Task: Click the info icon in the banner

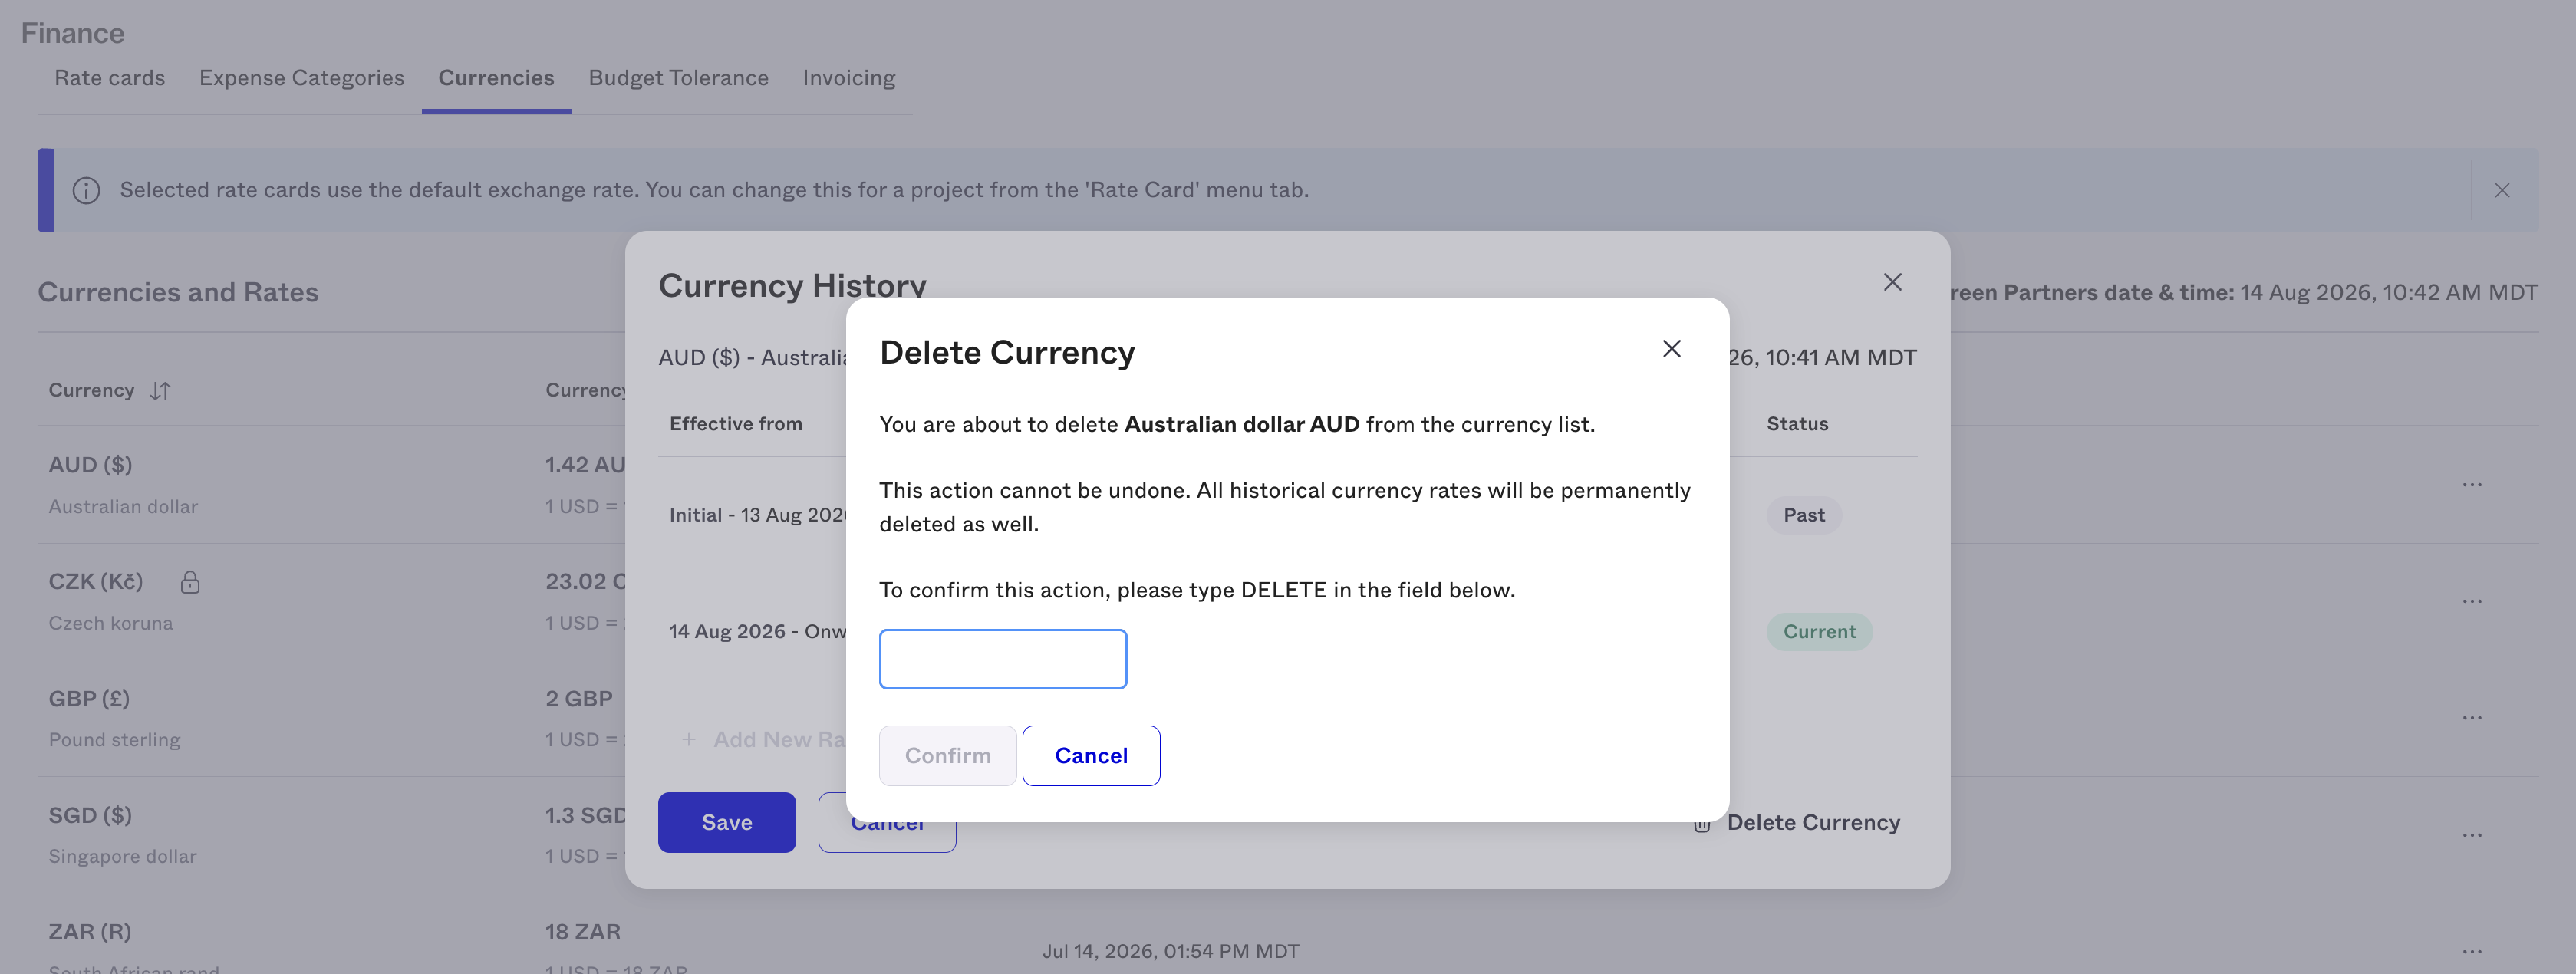Action: pyautogui.click(x=87, y=190)
